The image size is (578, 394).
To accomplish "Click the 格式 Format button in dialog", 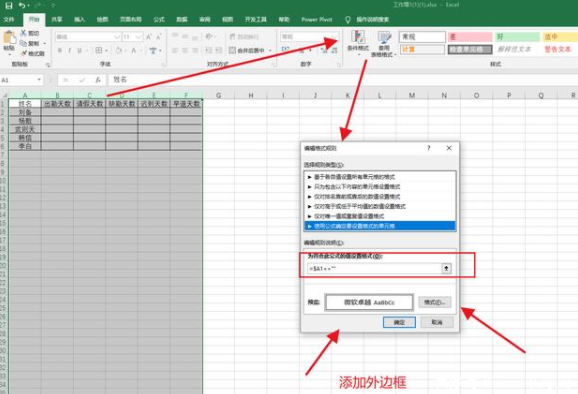I will [x=435, y=303].
